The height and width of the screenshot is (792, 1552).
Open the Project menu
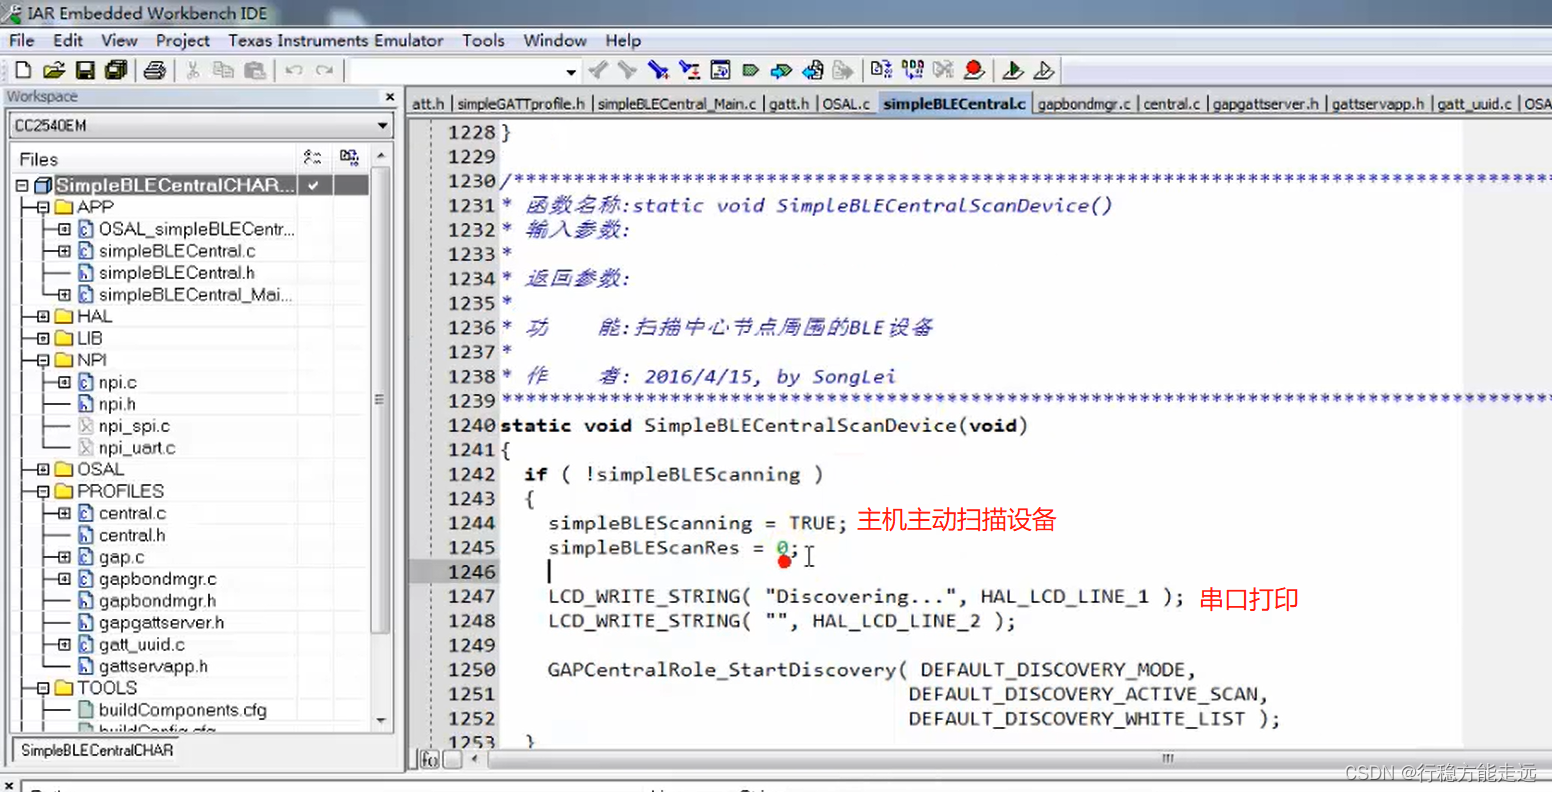(x=183, y=40)
